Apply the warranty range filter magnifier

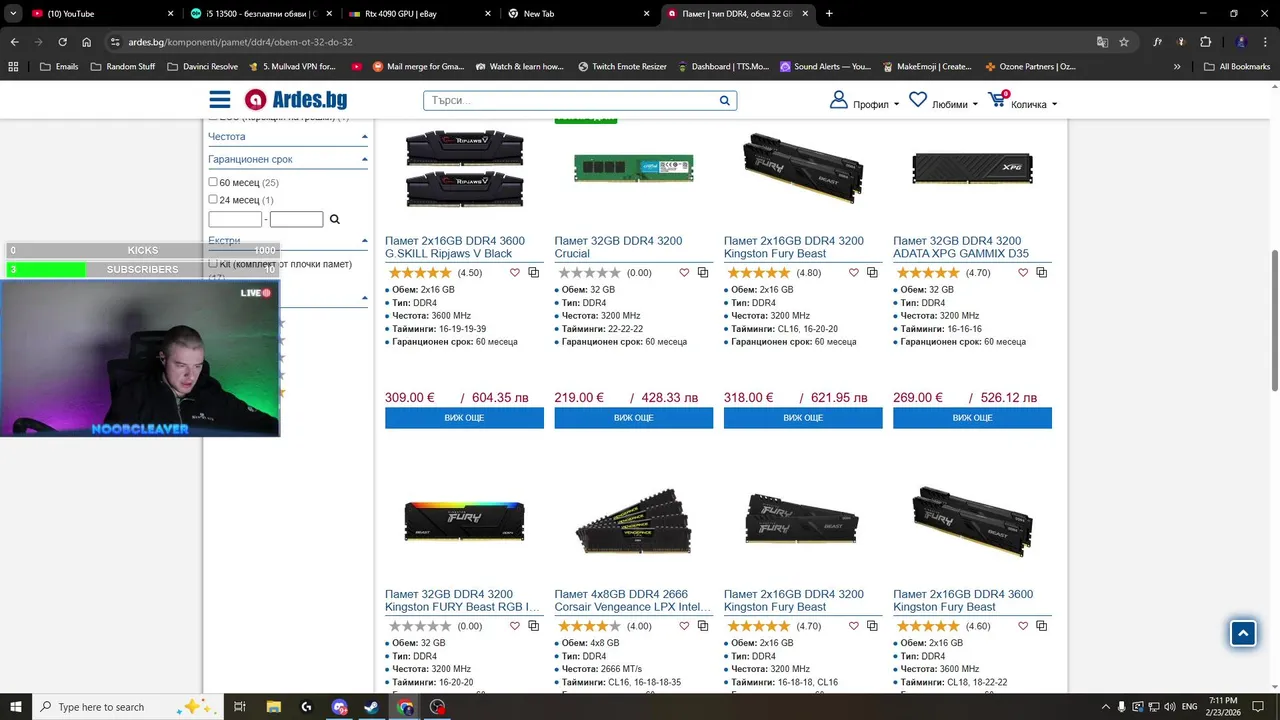click(x=335, y=219)
